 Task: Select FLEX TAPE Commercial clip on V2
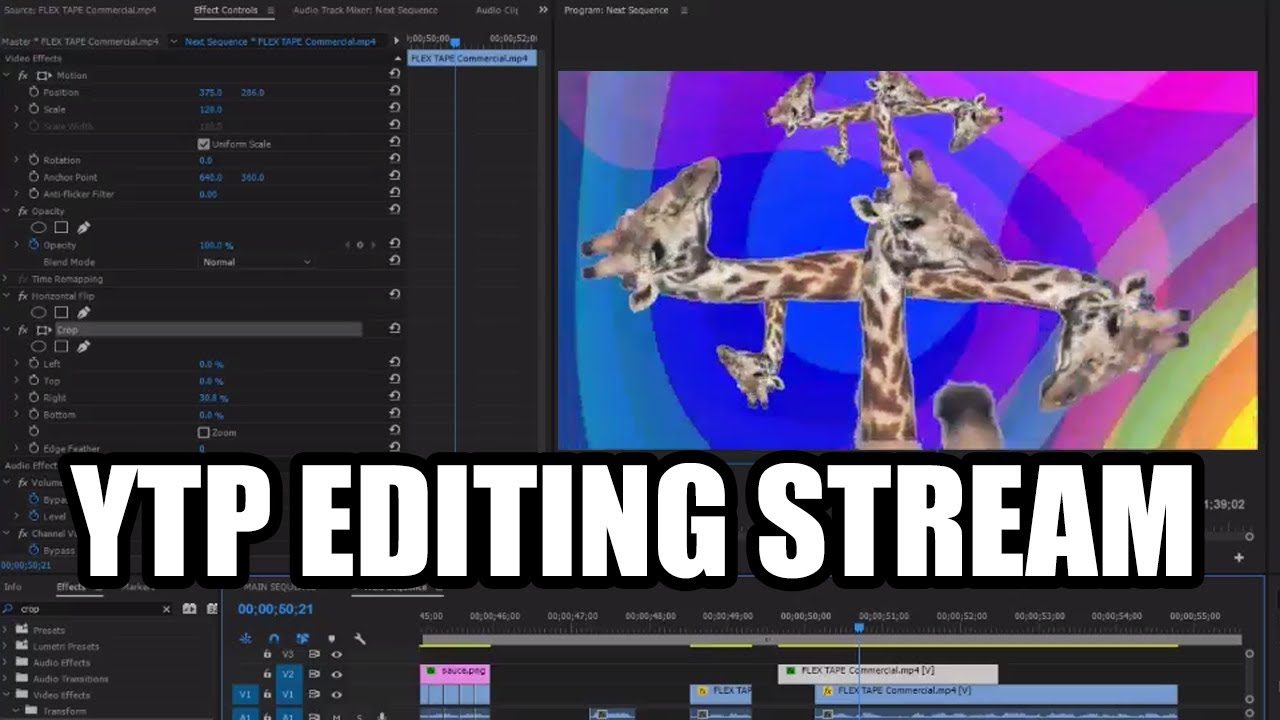[888, 673]
